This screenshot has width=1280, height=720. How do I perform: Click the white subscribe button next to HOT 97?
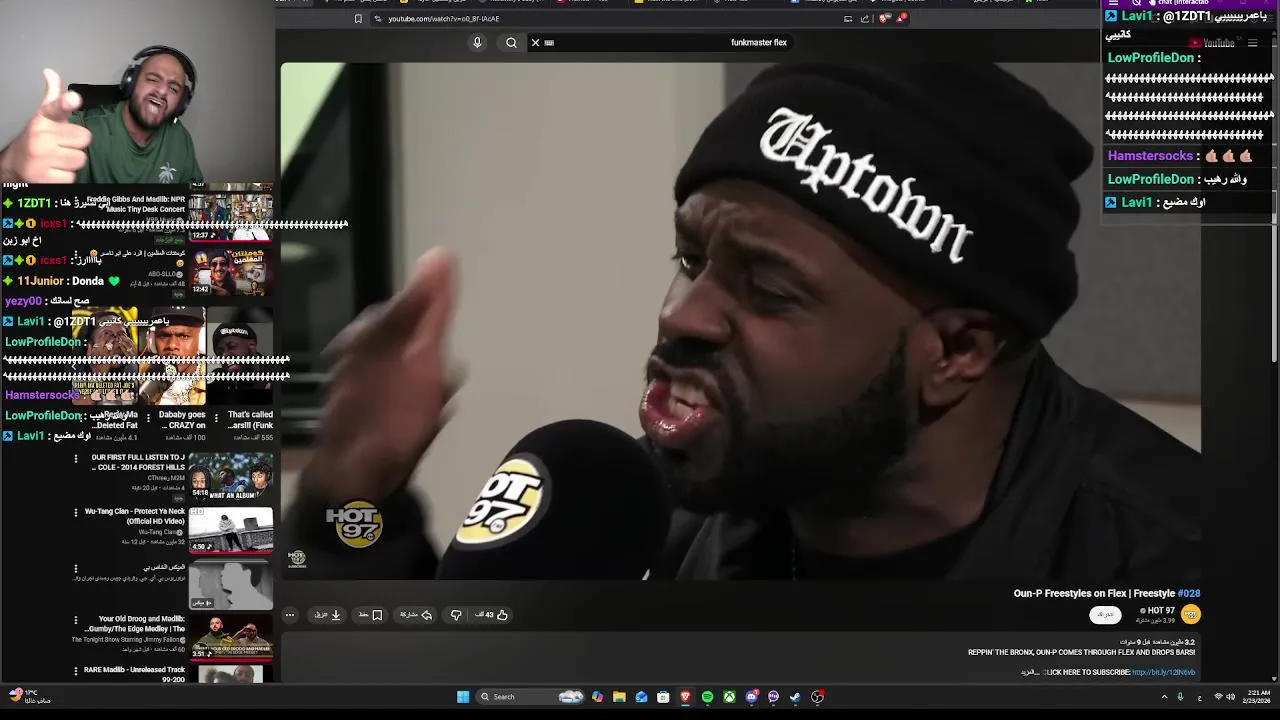tap(1105, 615)
